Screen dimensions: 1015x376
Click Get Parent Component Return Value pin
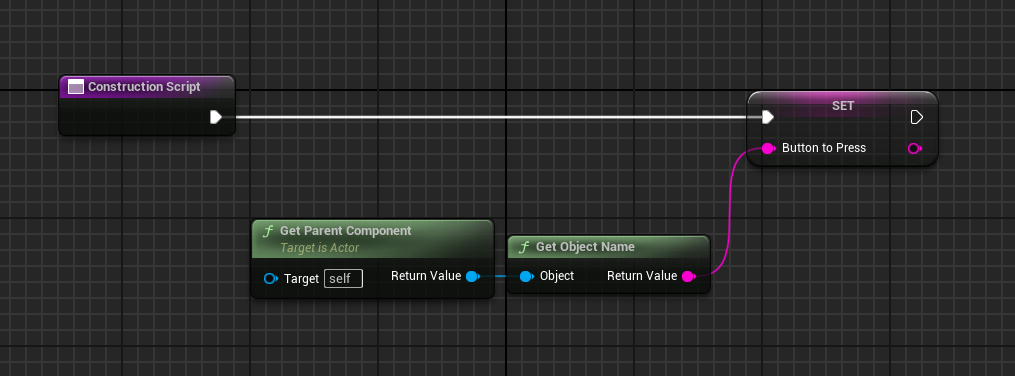(473, 276)
